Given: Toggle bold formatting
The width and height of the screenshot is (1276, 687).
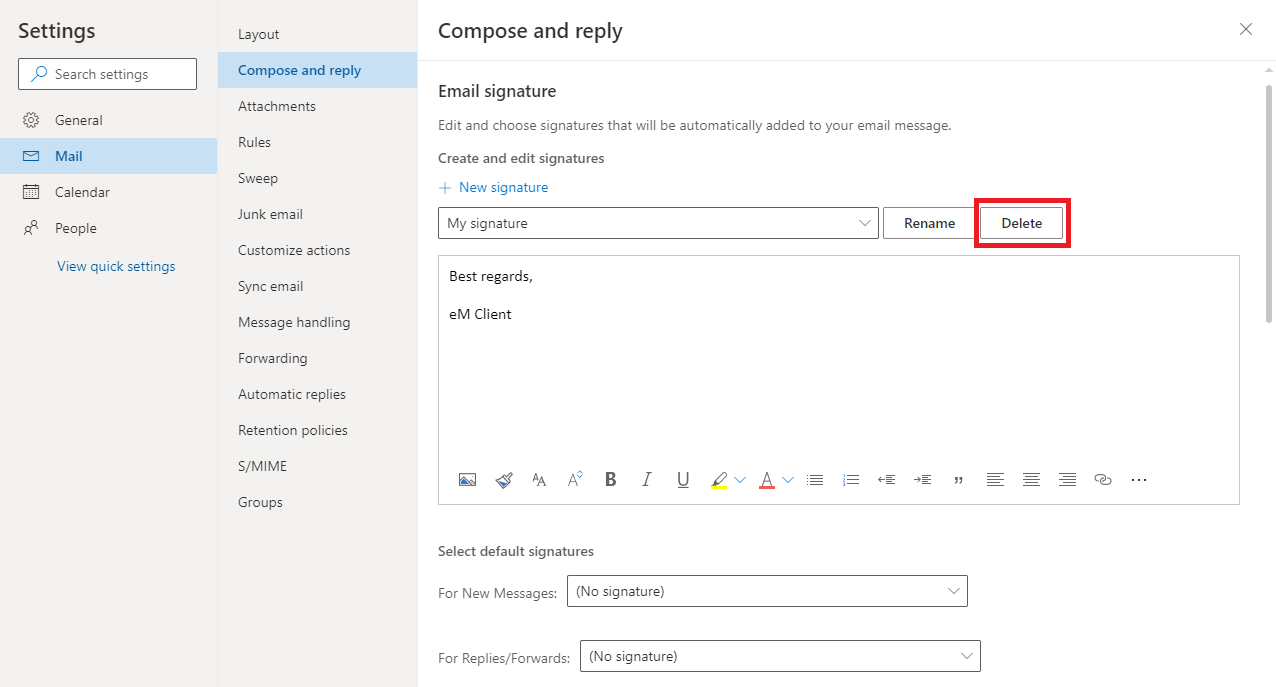Looking at the screenshot, I should (611, 480).
